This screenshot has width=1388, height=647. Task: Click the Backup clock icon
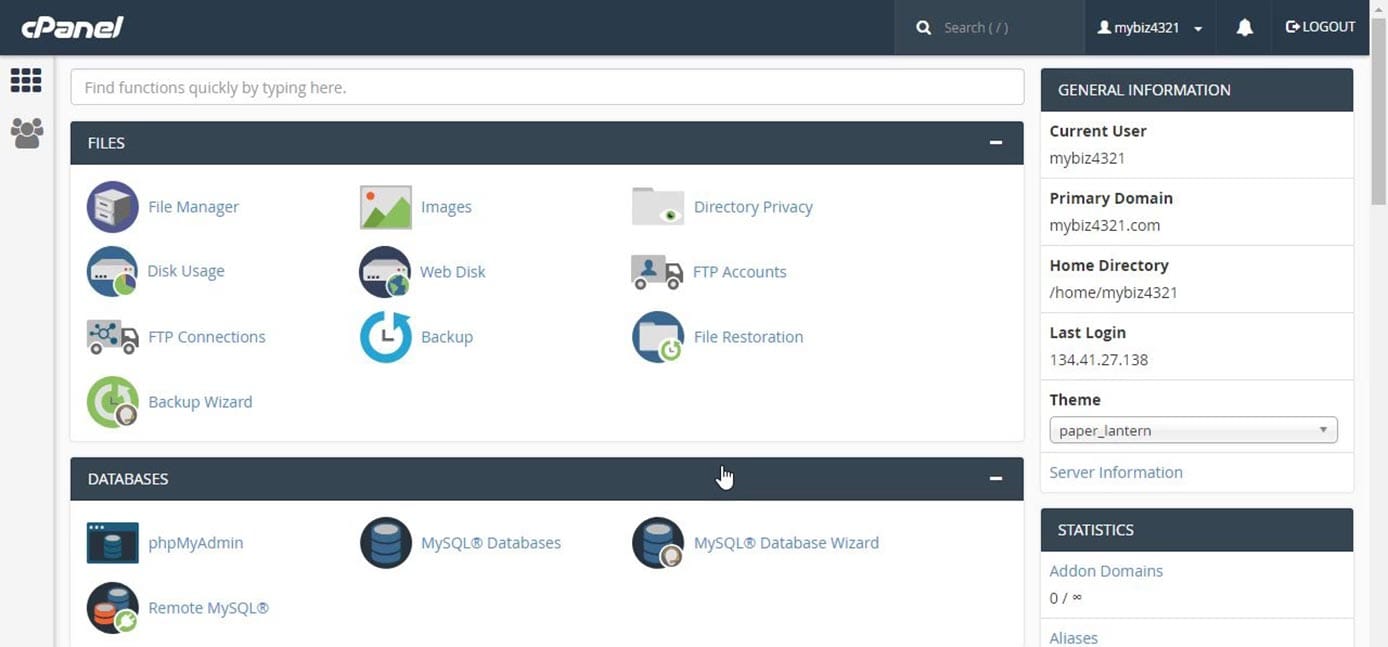(x=385, y=337)
